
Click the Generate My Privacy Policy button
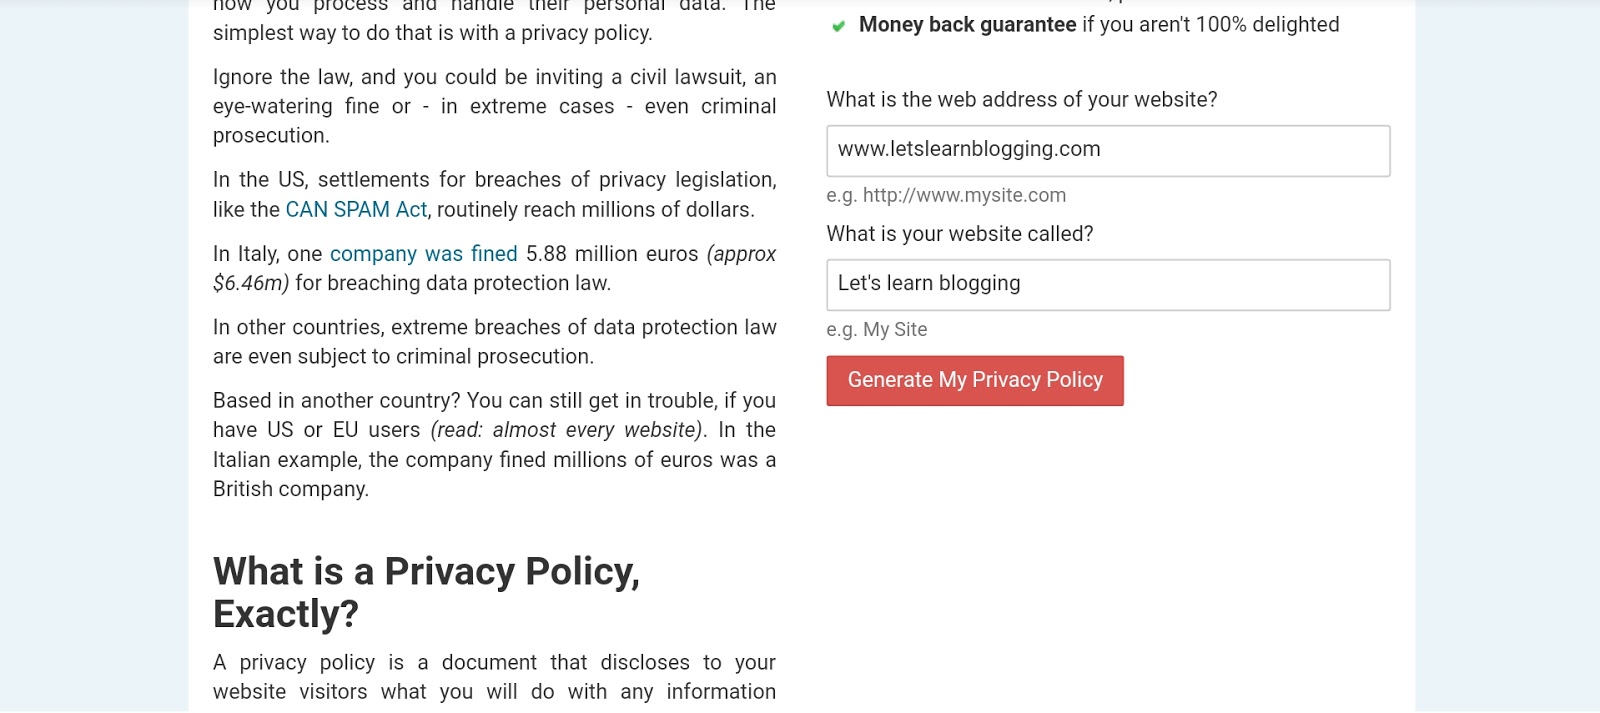pos(975,381)
